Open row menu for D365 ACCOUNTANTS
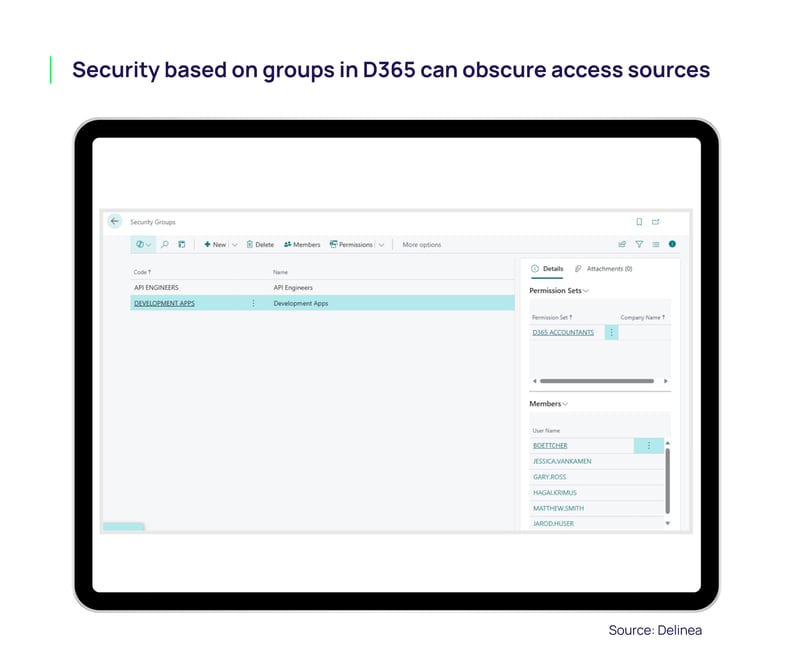The image size is (800, 668). 611,332
